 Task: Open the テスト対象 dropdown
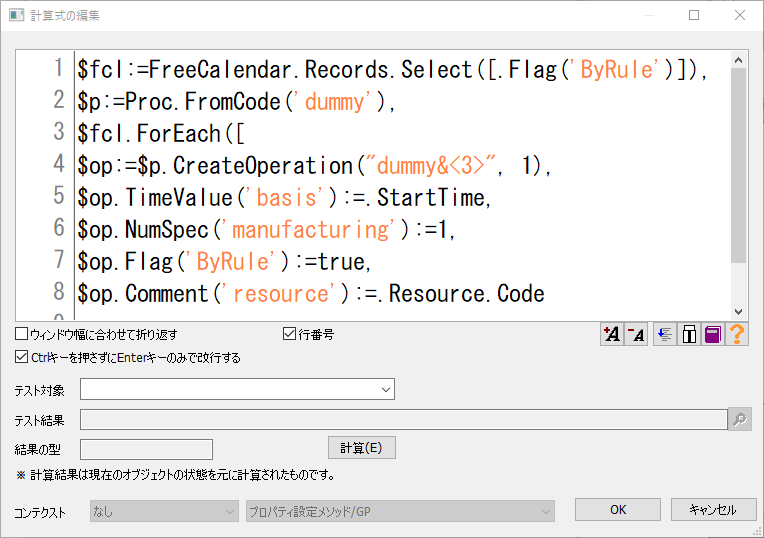[237, 389]
